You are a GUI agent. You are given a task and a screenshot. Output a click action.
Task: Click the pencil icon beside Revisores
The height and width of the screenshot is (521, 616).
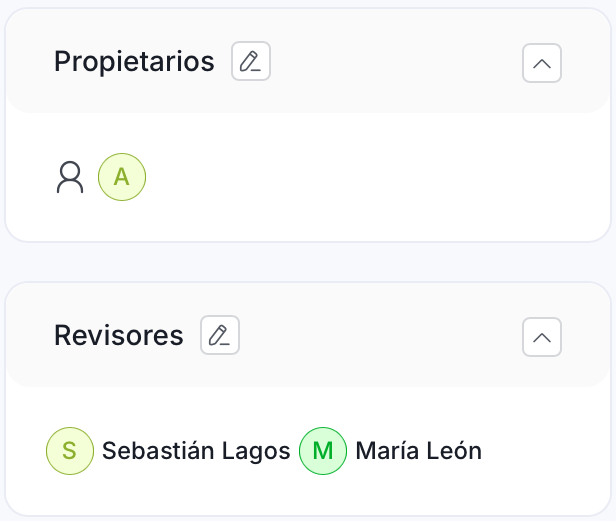pos(220,336)
